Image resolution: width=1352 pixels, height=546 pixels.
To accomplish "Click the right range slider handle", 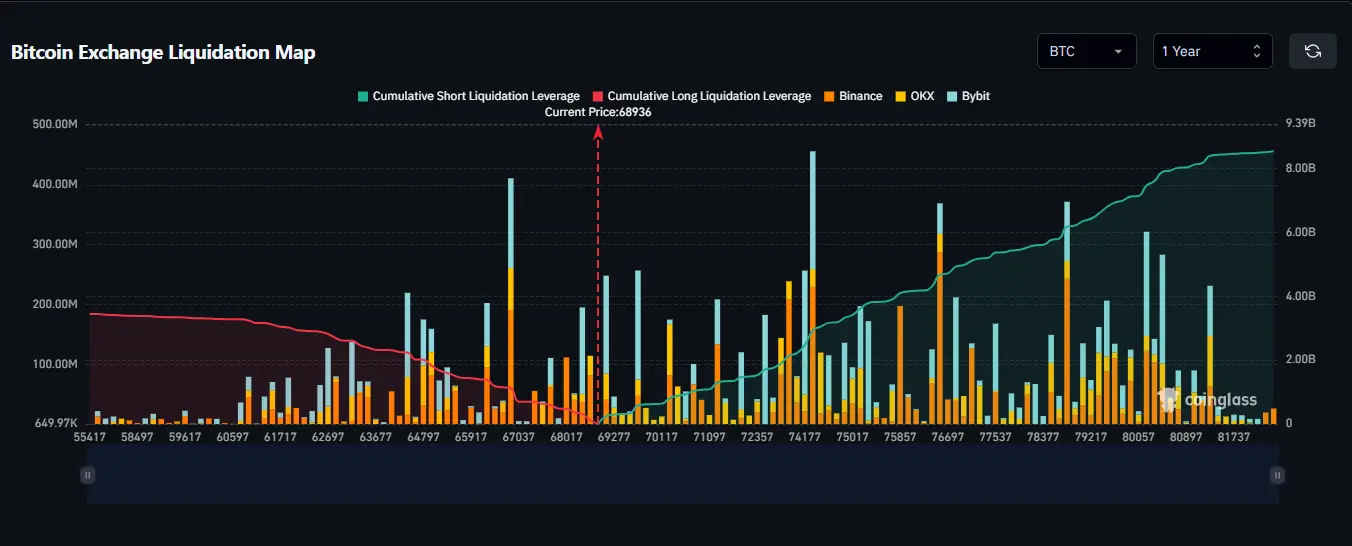I will (1277, 476).
